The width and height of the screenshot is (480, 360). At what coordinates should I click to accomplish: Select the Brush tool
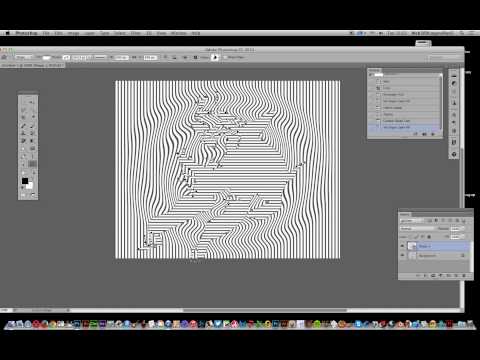coord(32,126)
